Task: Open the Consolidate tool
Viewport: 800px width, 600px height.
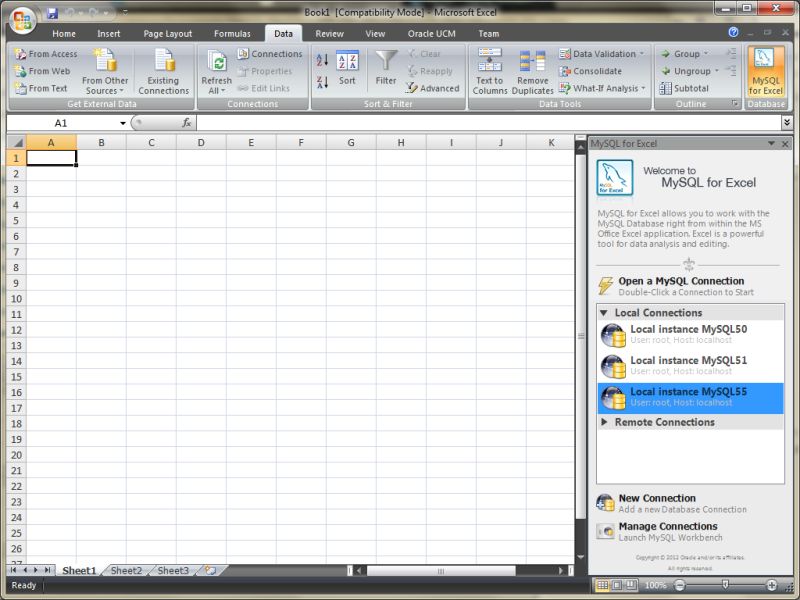Action: click(591, 69)
